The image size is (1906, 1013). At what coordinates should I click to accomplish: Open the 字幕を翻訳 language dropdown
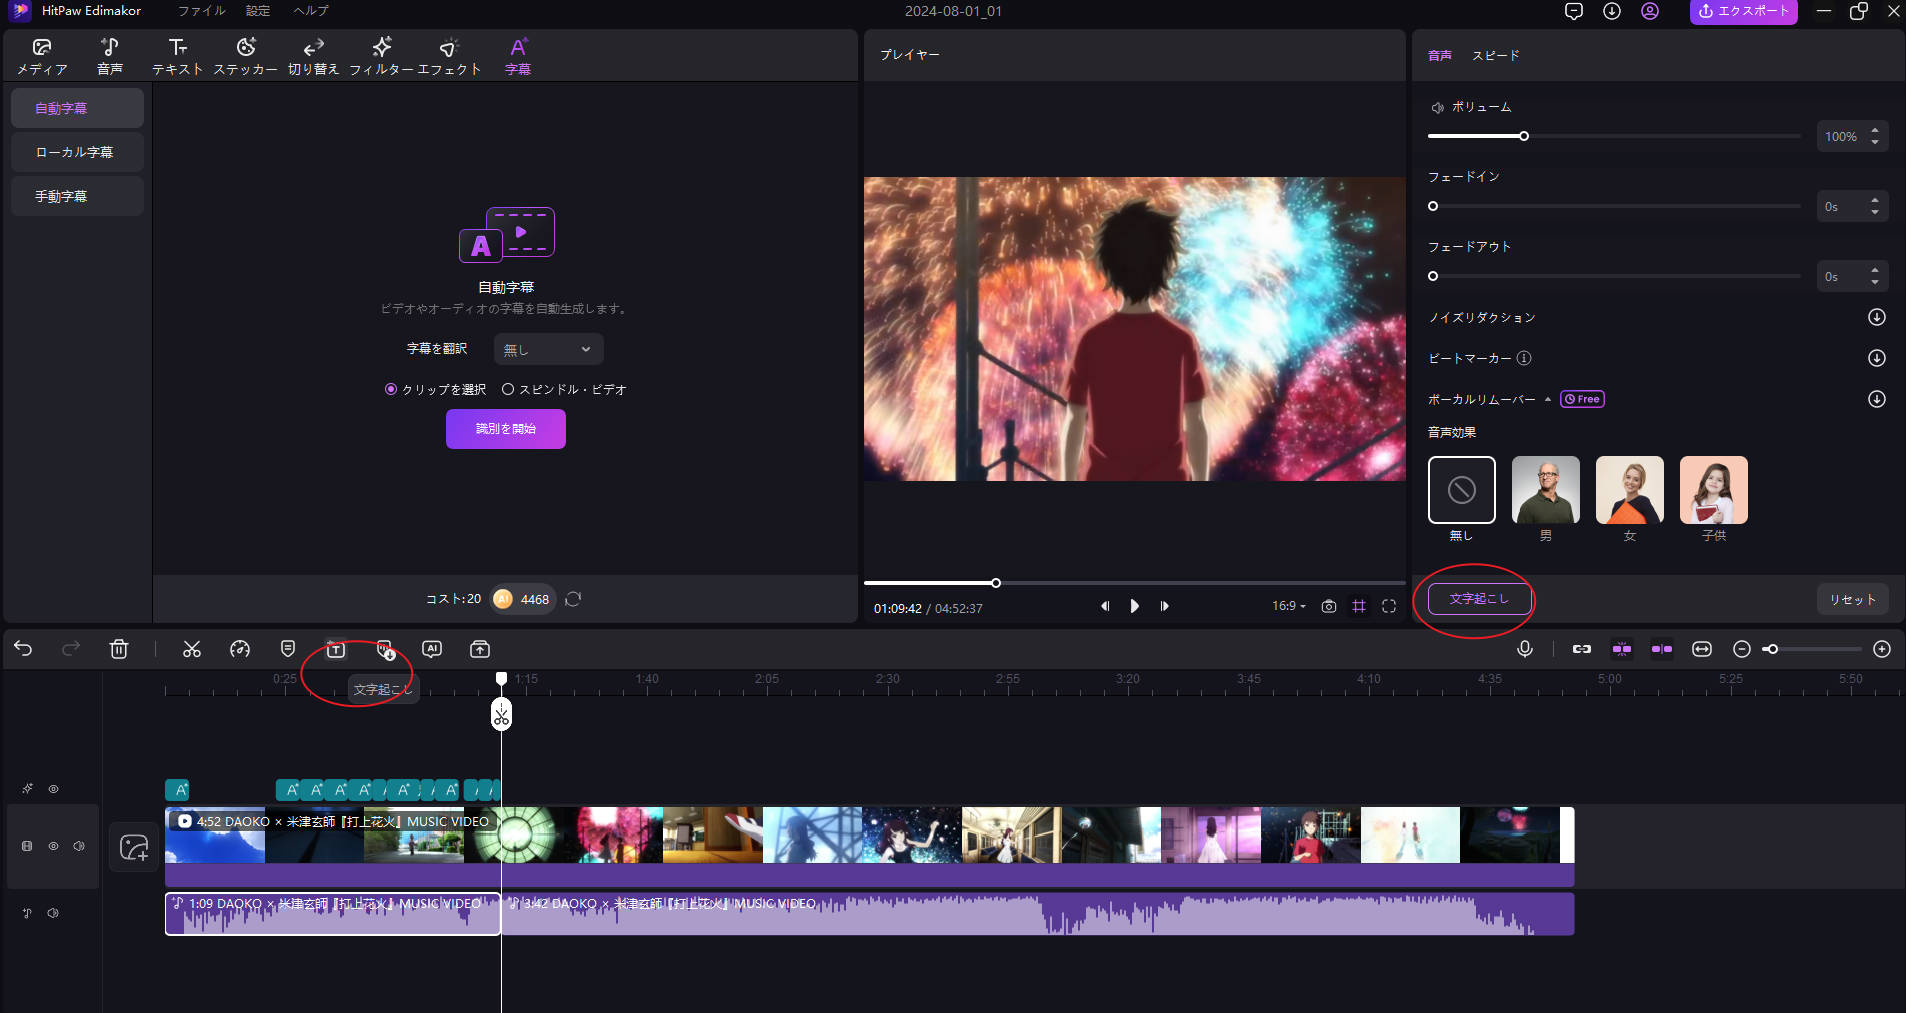(x=548, y=349)
